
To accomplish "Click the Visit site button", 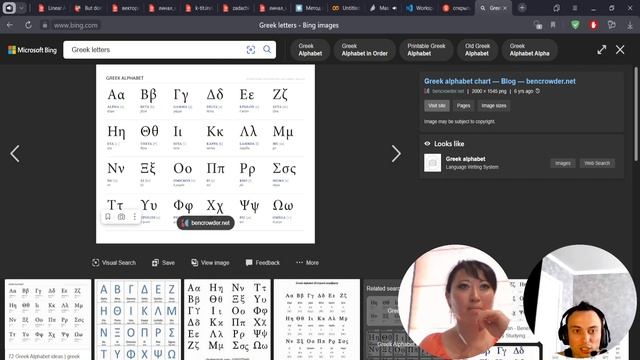I will [437, 106].
